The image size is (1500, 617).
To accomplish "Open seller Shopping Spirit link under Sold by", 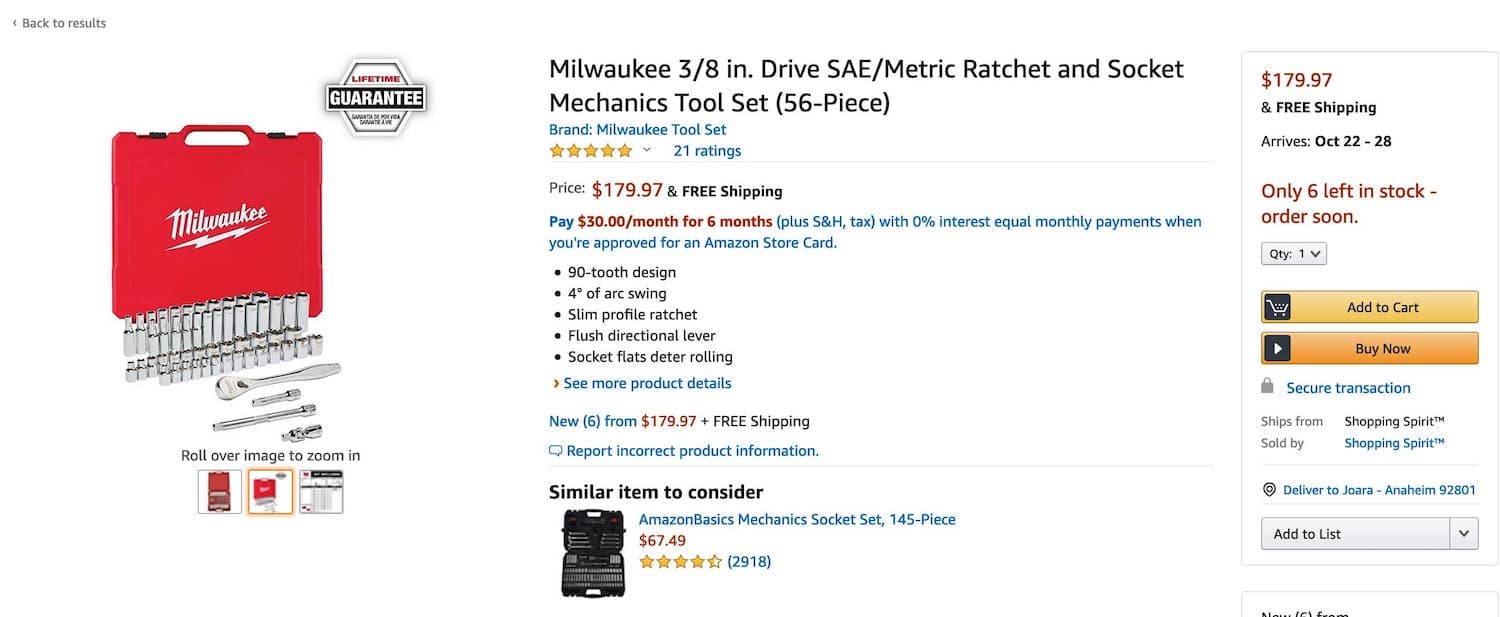I will coord(1394,443).
